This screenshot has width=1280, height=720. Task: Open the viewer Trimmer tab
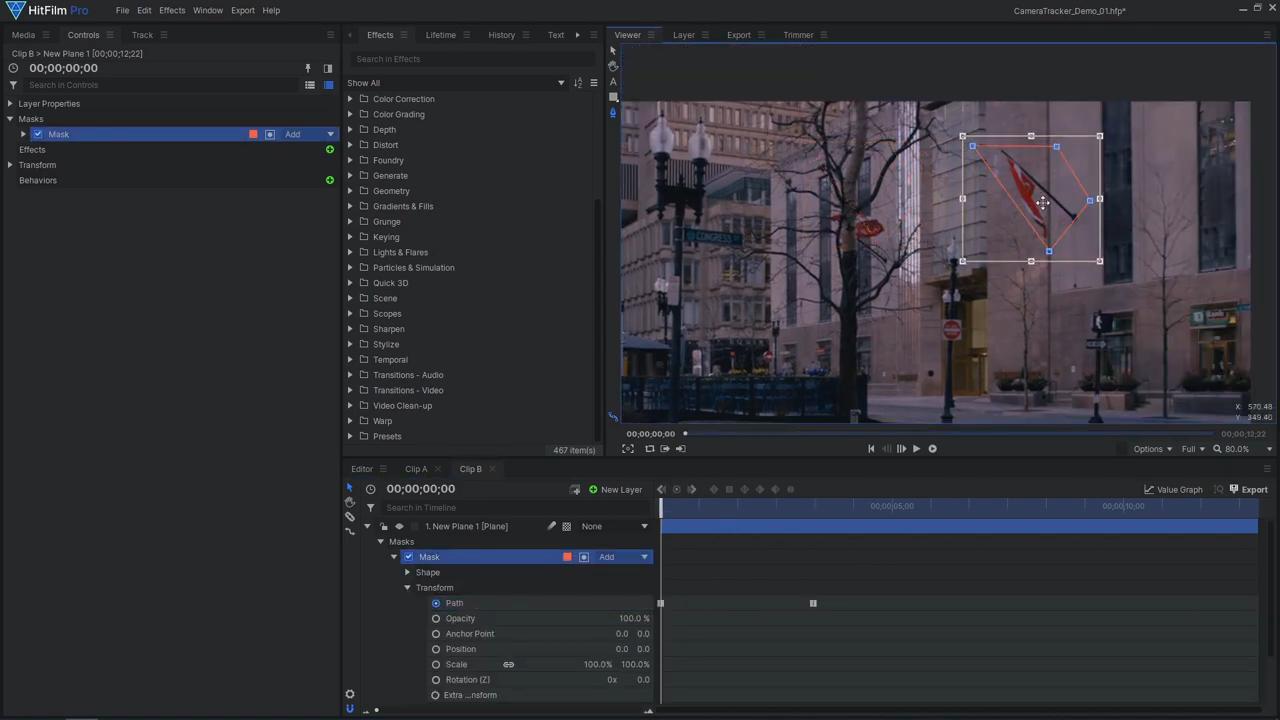[798, 35]
